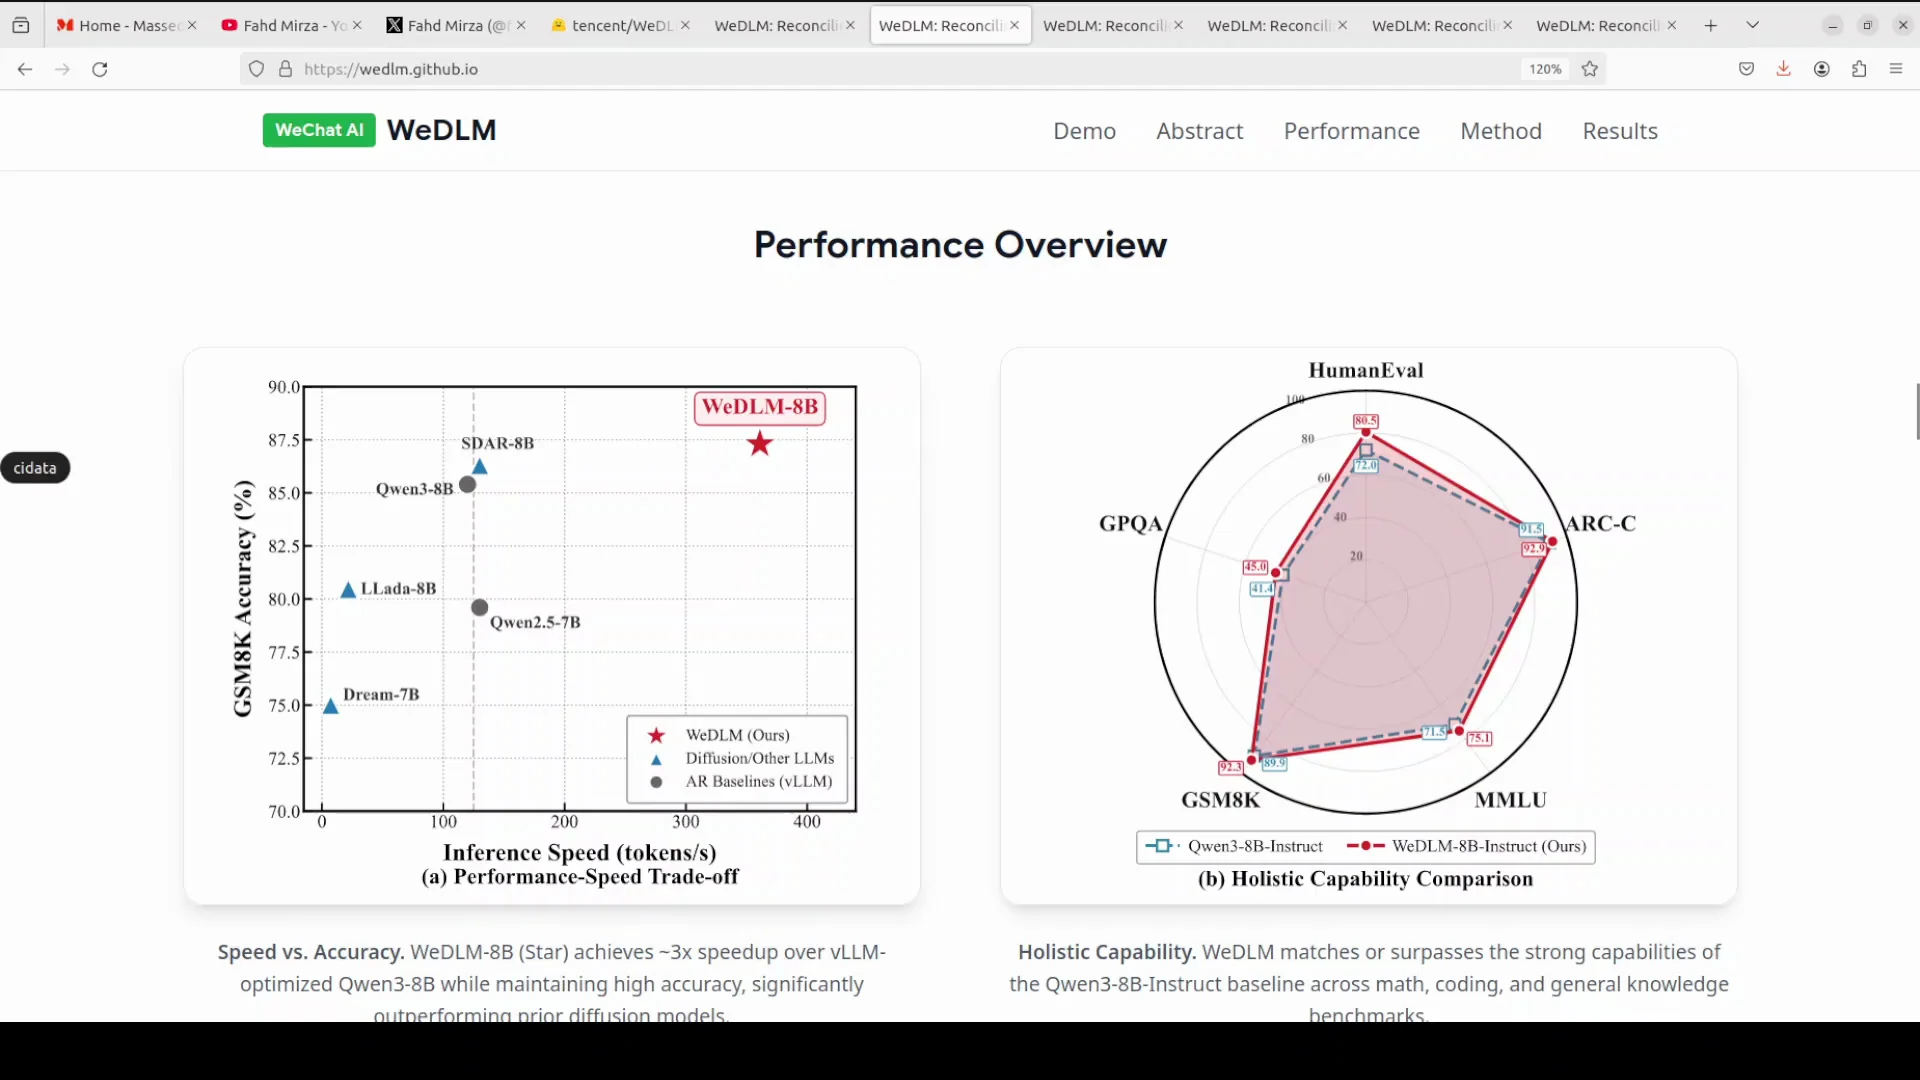The height and width of the screenshot is (1080, 1920).
Task: Click the reload page icon
Action: (x=100, y=69)
